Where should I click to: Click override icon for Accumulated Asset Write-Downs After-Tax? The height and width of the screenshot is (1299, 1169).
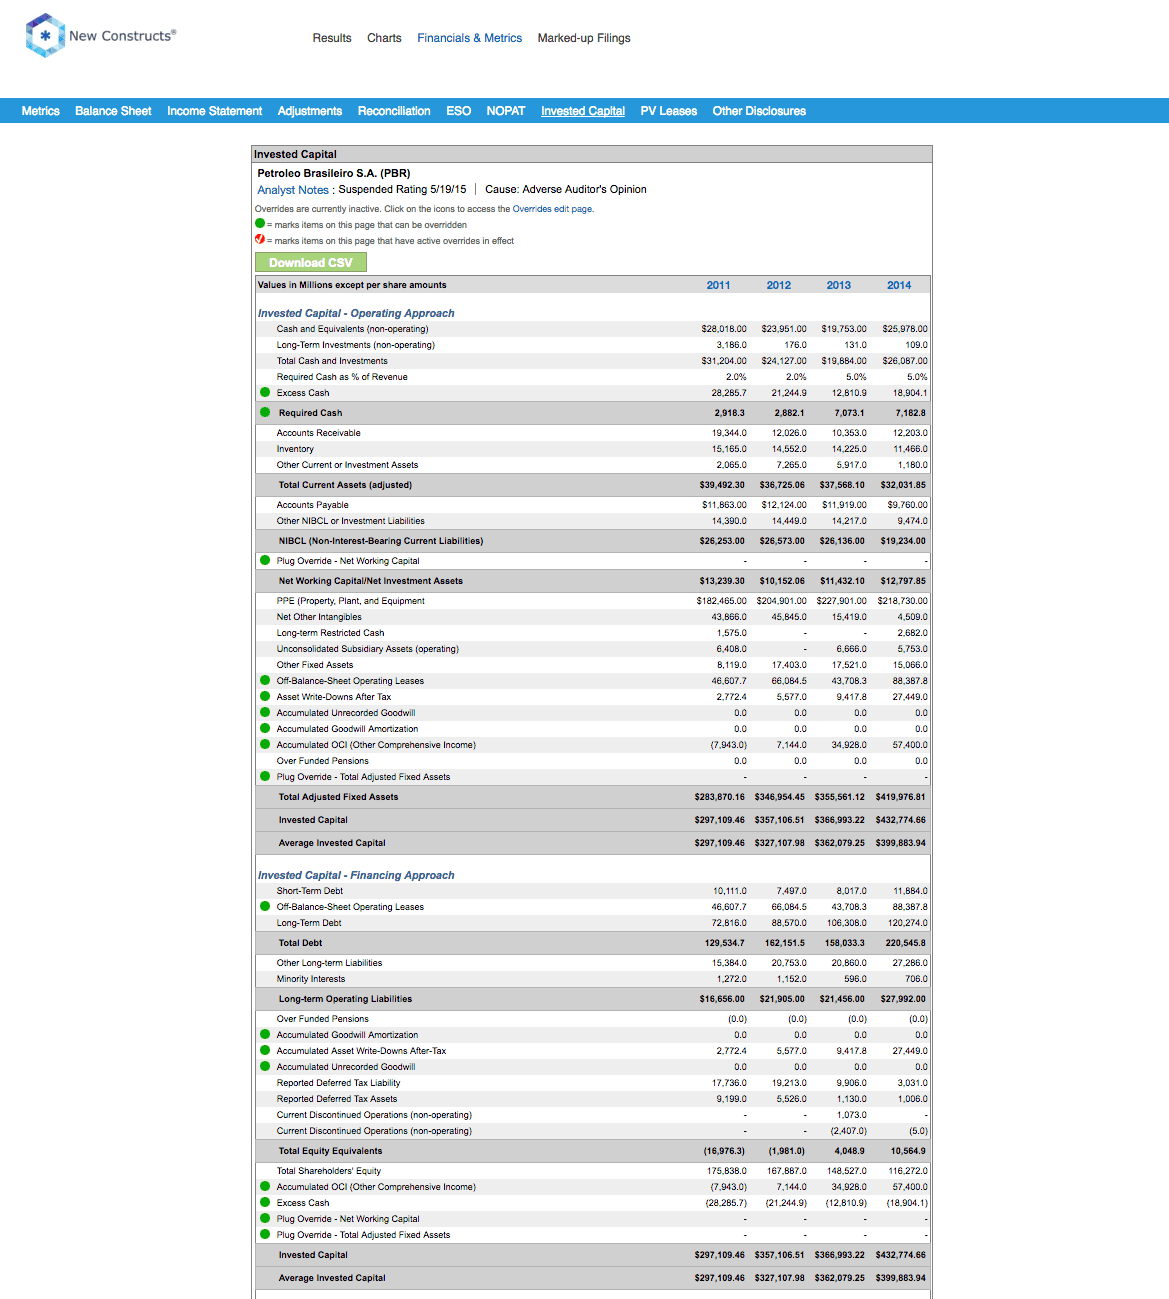265,1050
